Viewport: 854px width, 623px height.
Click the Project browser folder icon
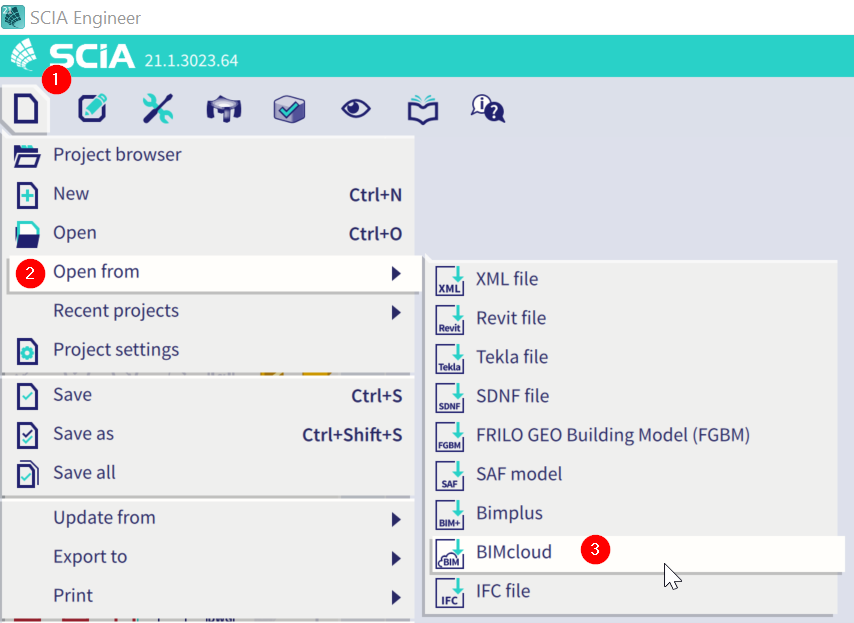27,156
